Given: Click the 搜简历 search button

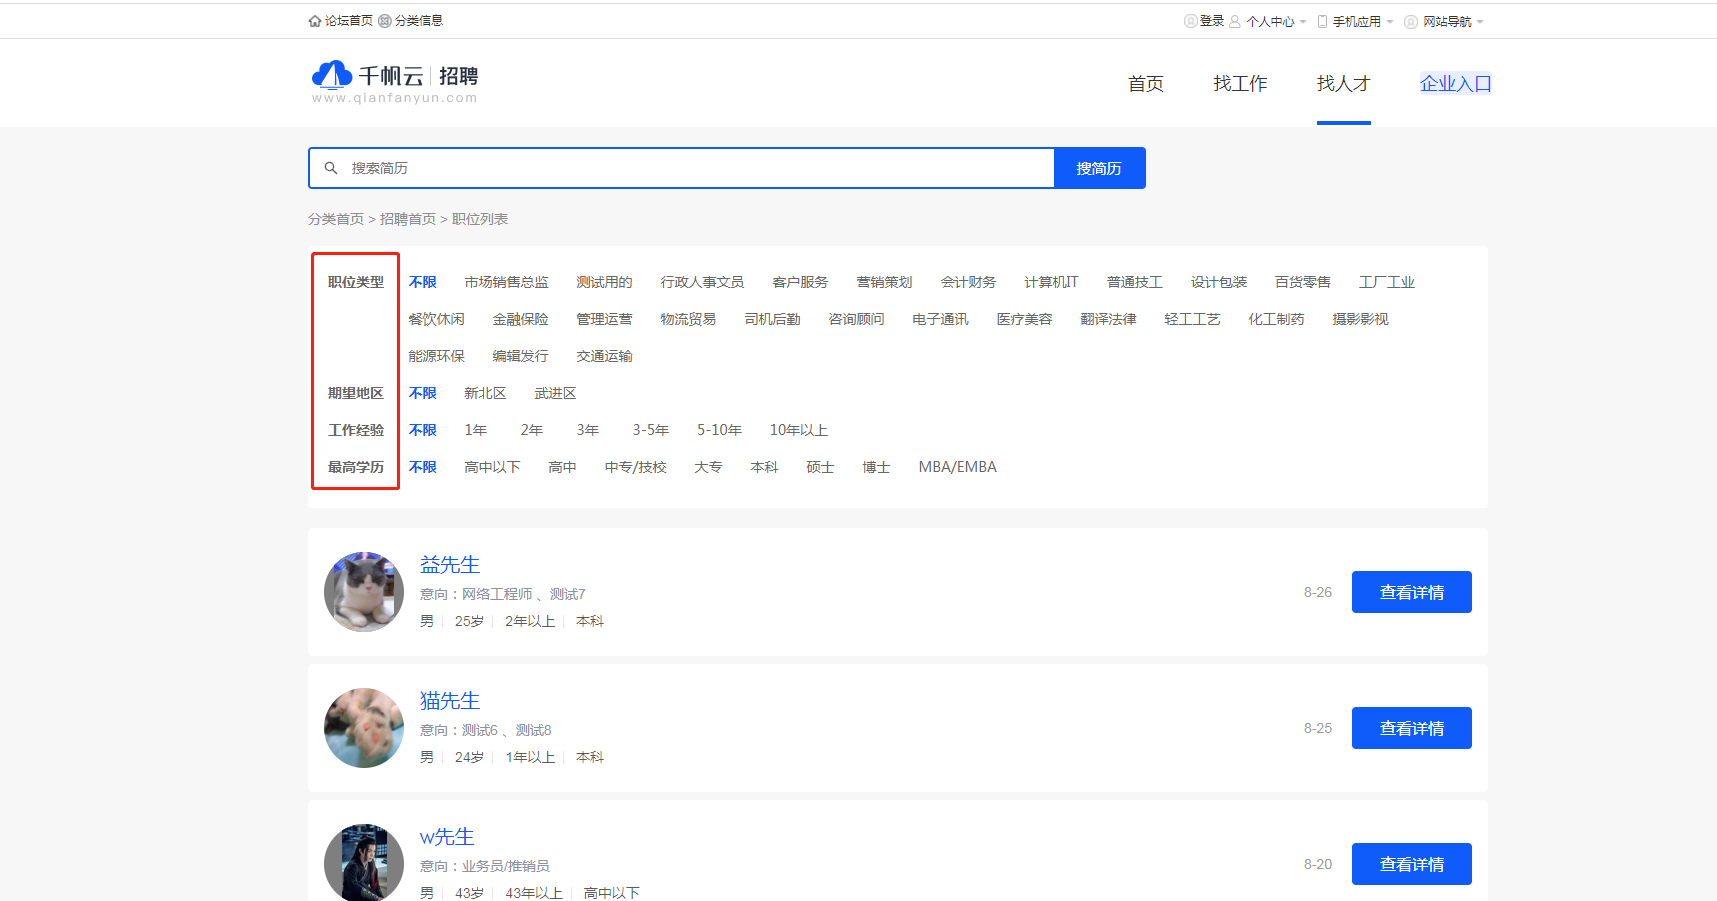Looking at the screenshot, I should click(1099, 168).
